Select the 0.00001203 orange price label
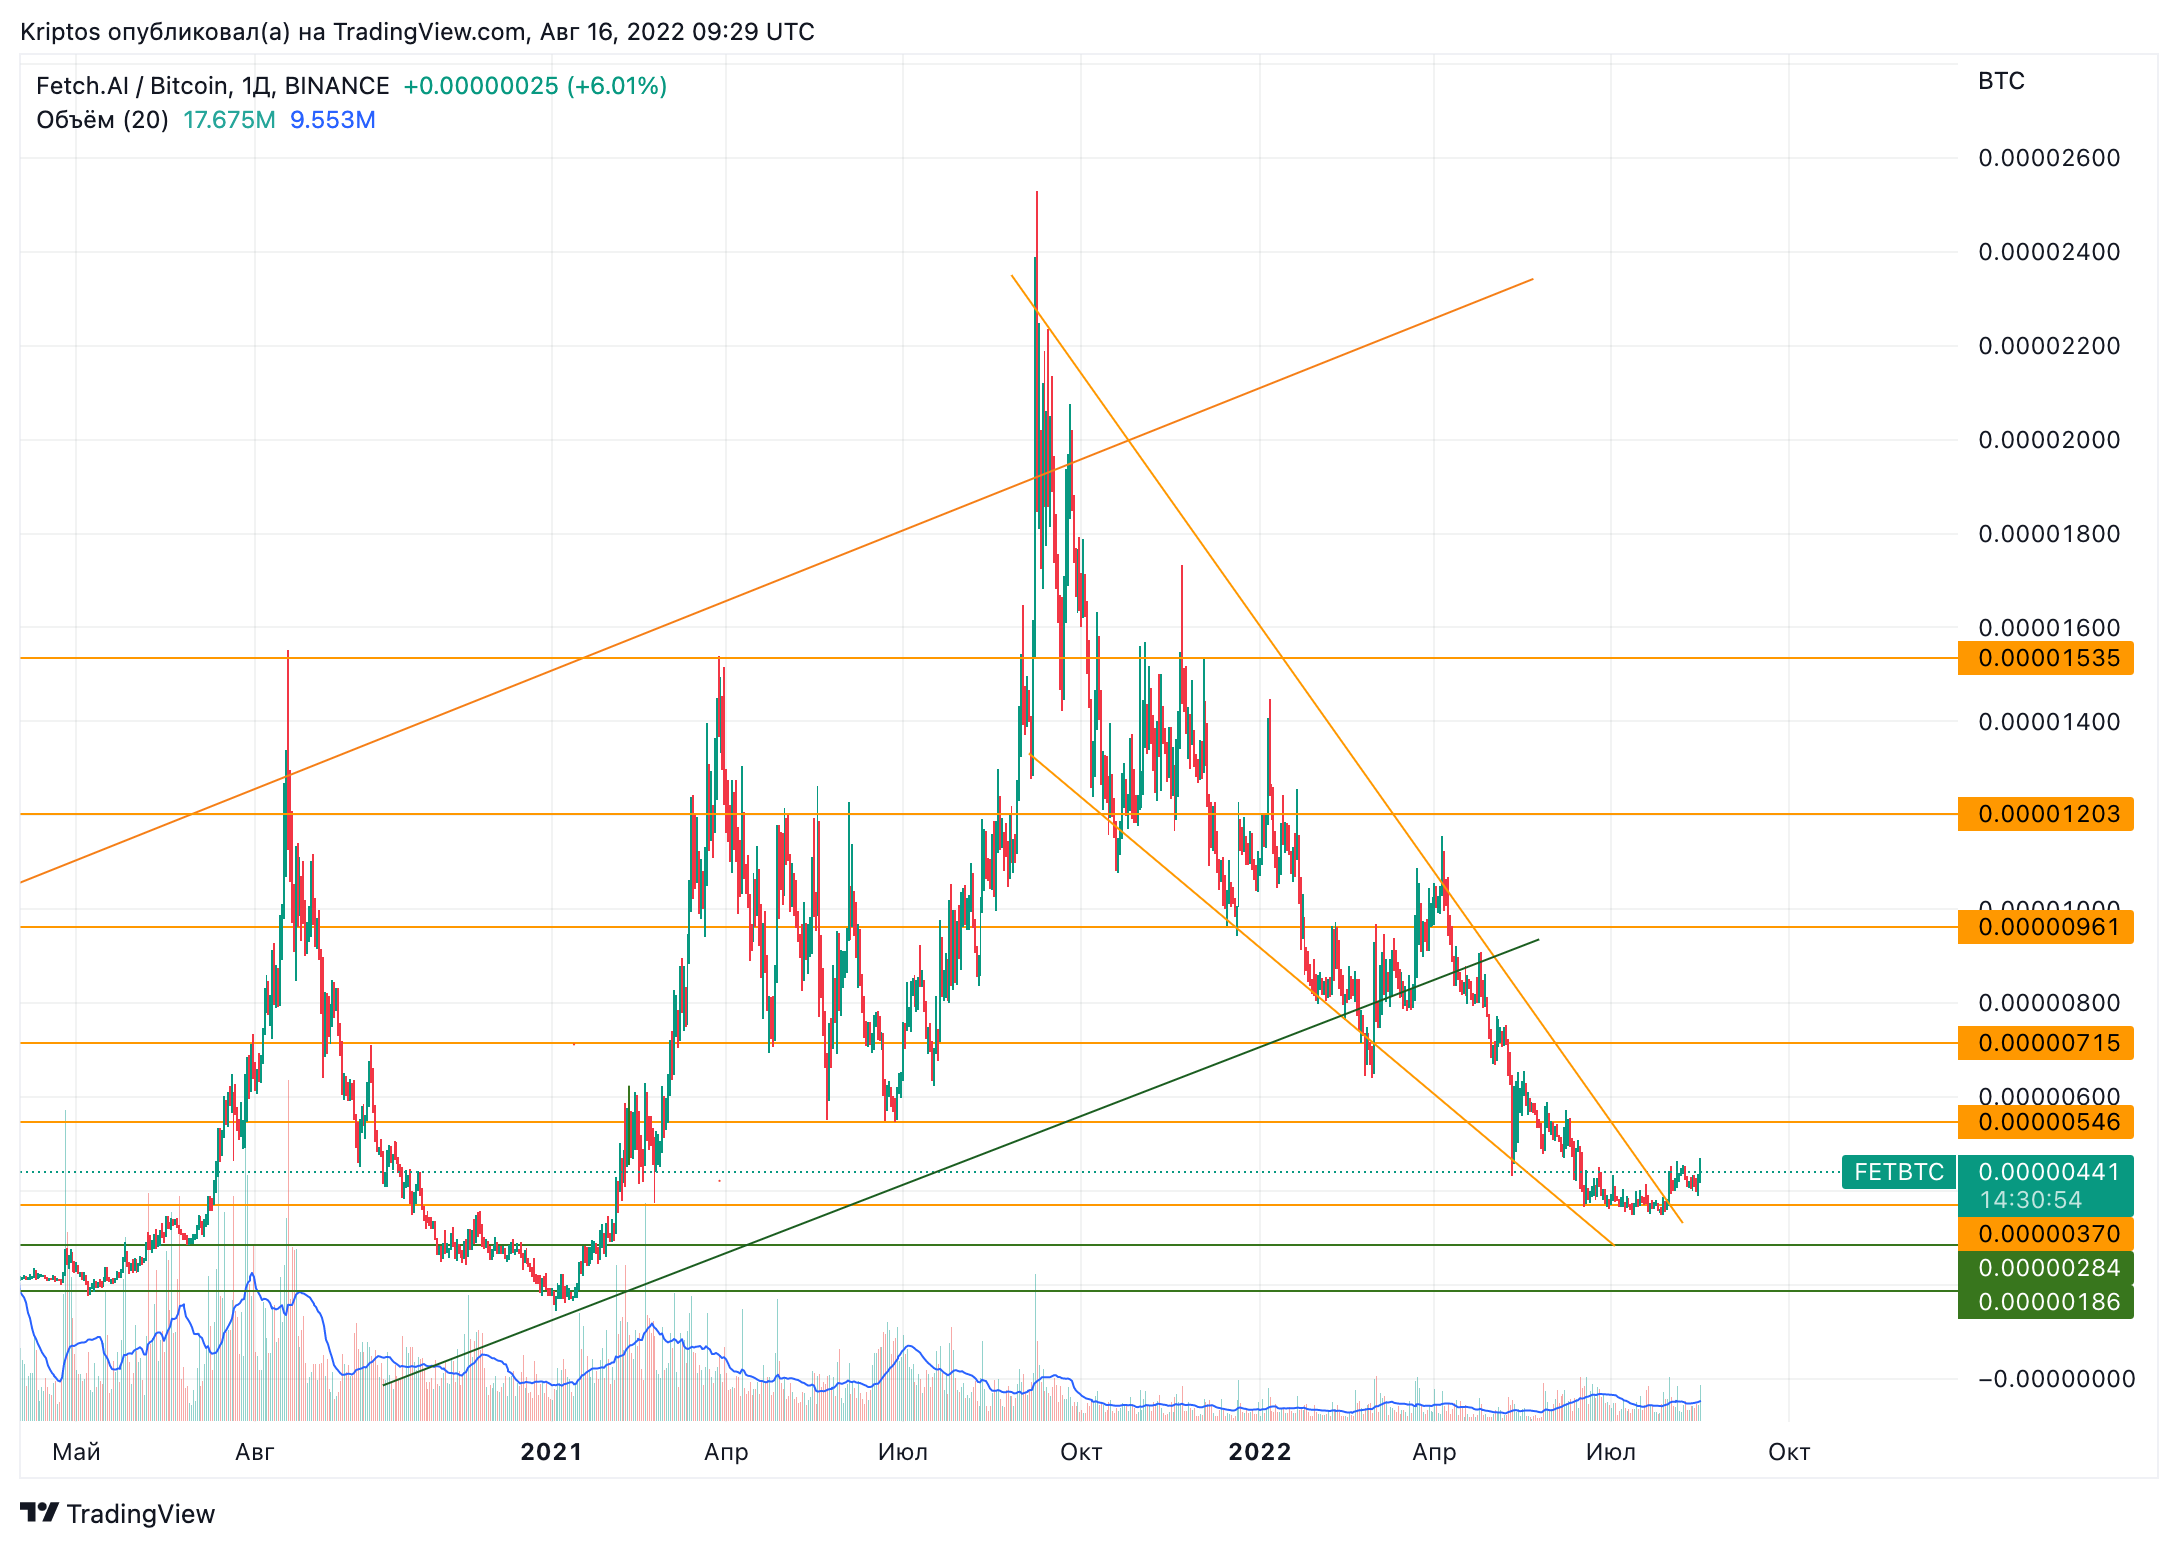 pyautogui.click(x=2045, y=814)
